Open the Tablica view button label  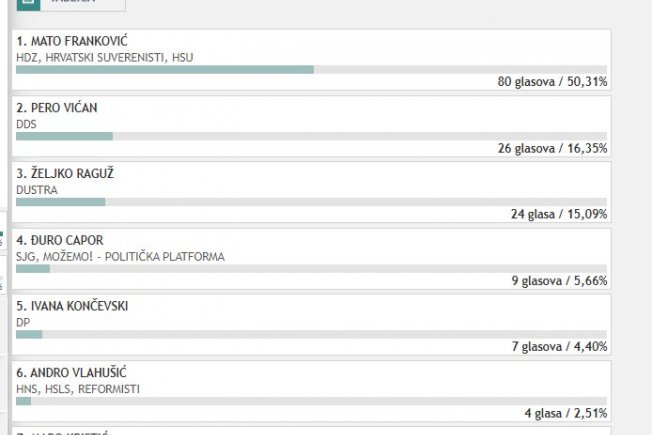click(x=72, y=2)
